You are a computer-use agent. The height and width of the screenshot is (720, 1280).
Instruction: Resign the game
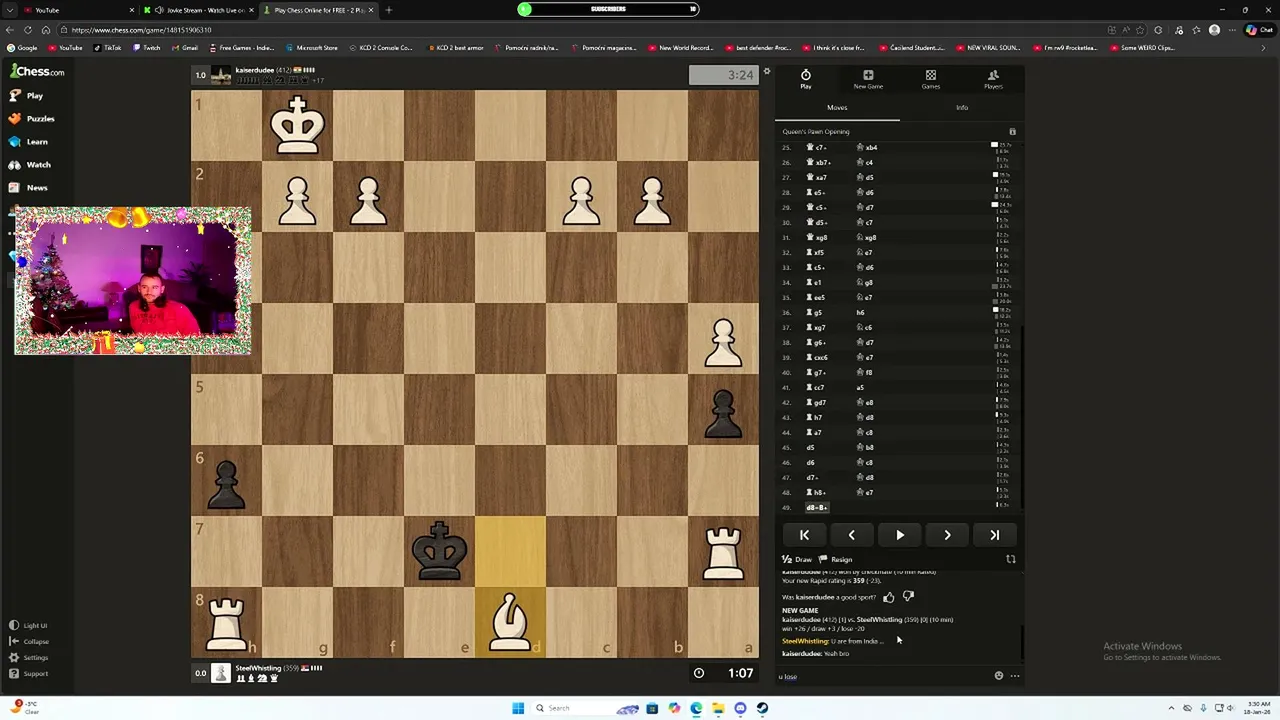tap(836, 560)
